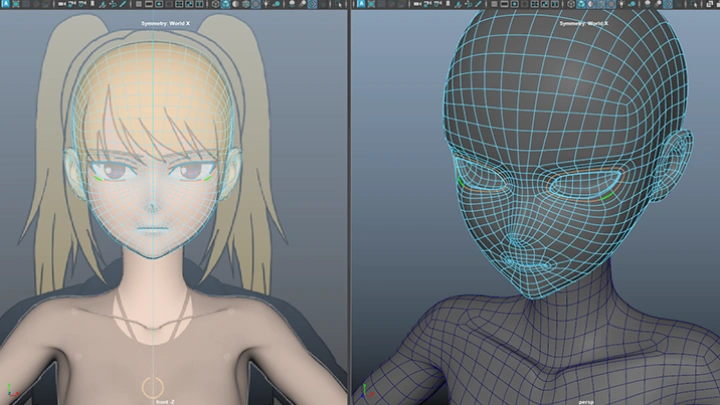Click Isolate Select icon in persp panel toolbar
This screenshot has width=720, height=405.
click(695, 4)
